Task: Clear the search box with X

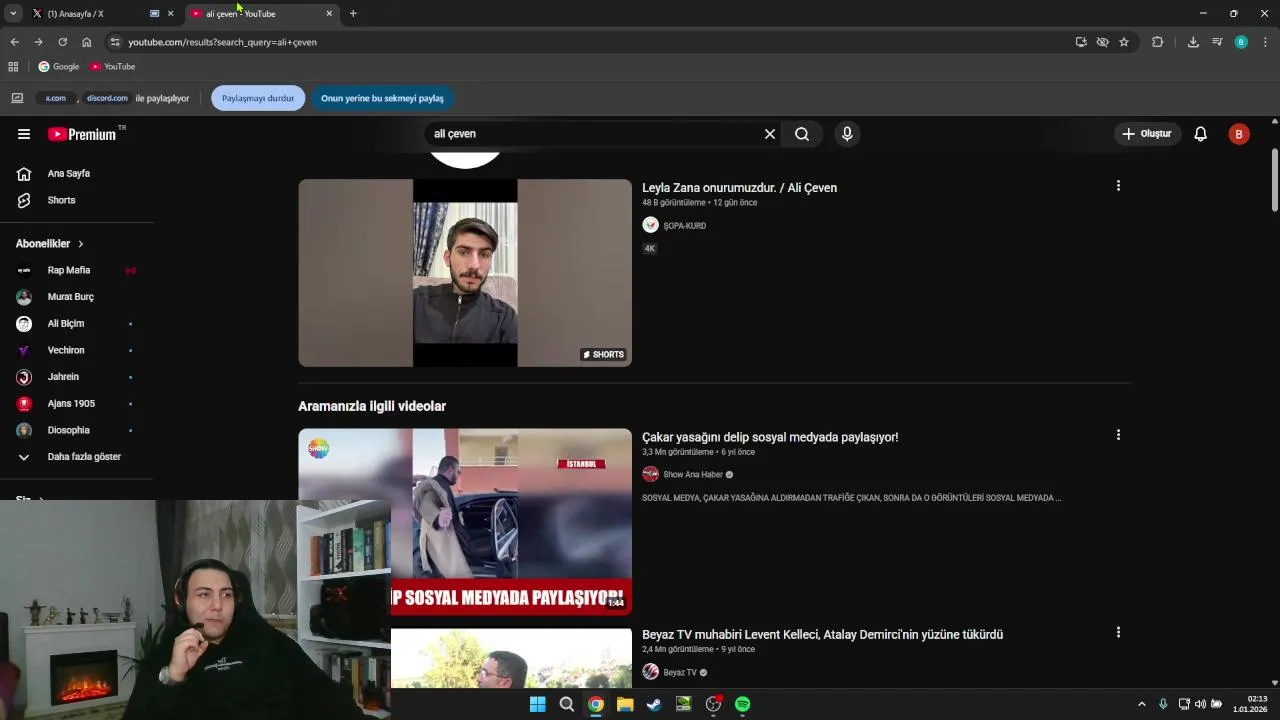Action: coord(770,134)
